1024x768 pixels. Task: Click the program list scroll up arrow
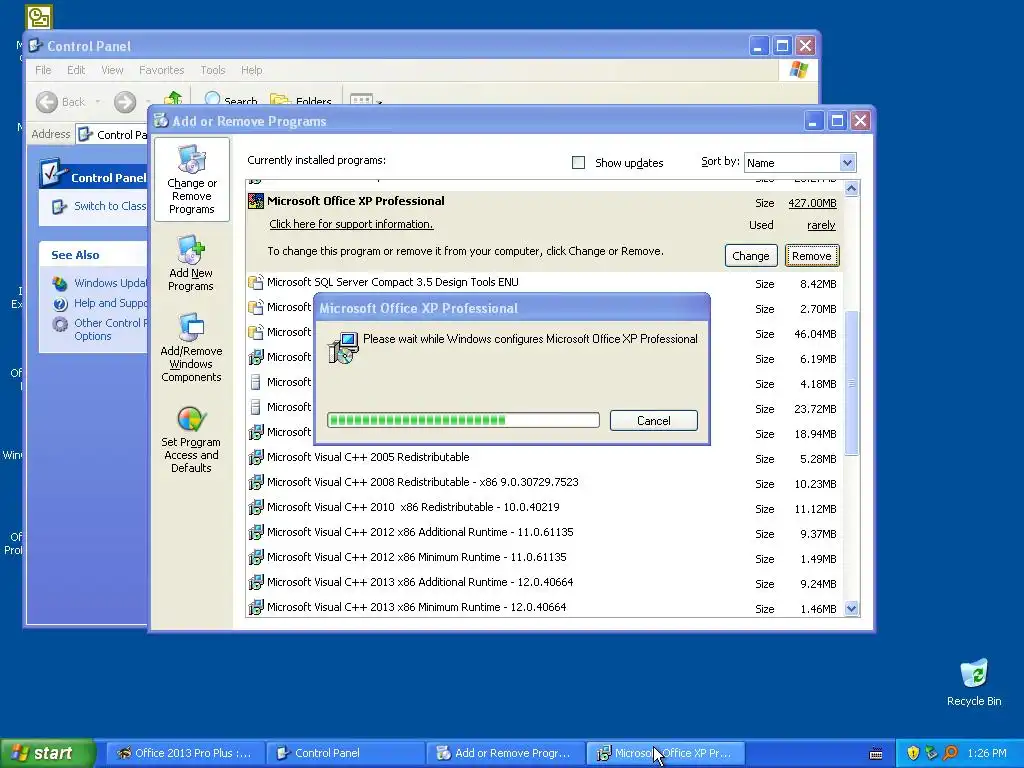point(852,189)
